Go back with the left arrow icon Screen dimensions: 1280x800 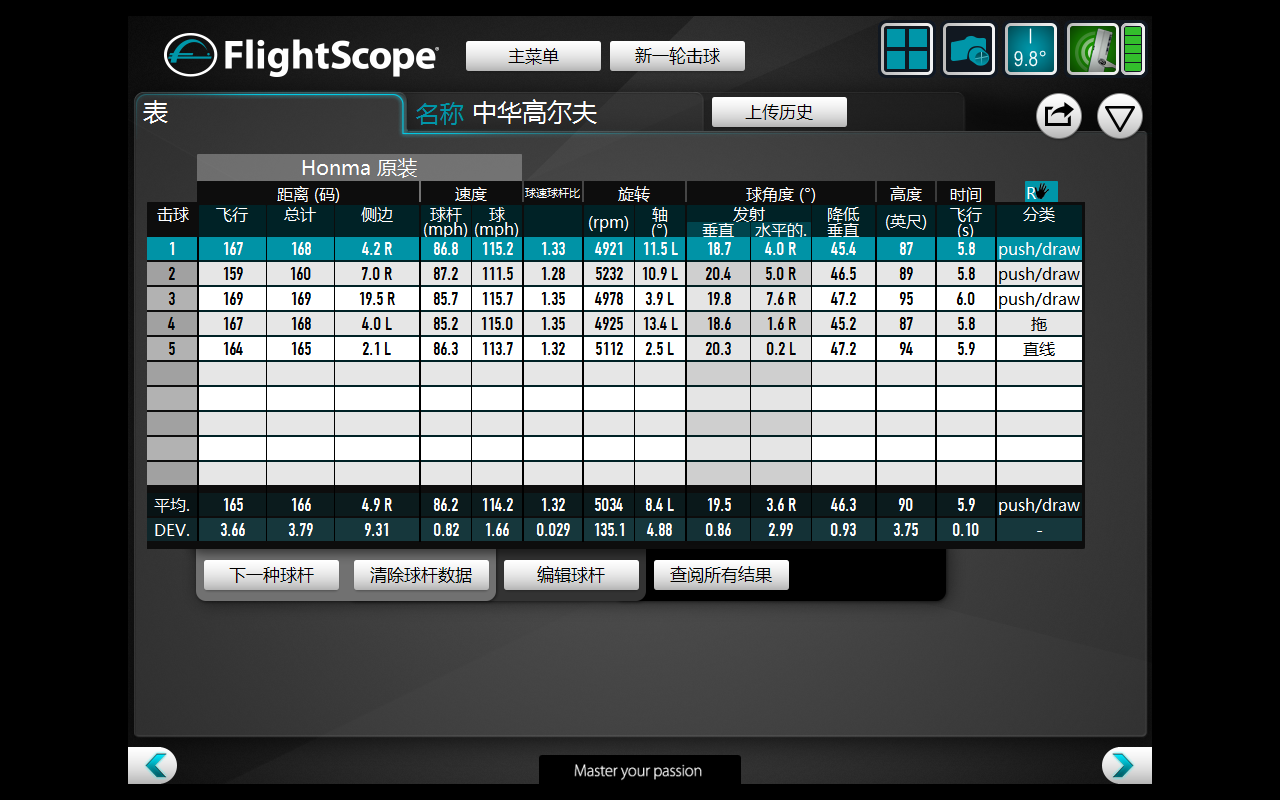click(x=153, y=765)
